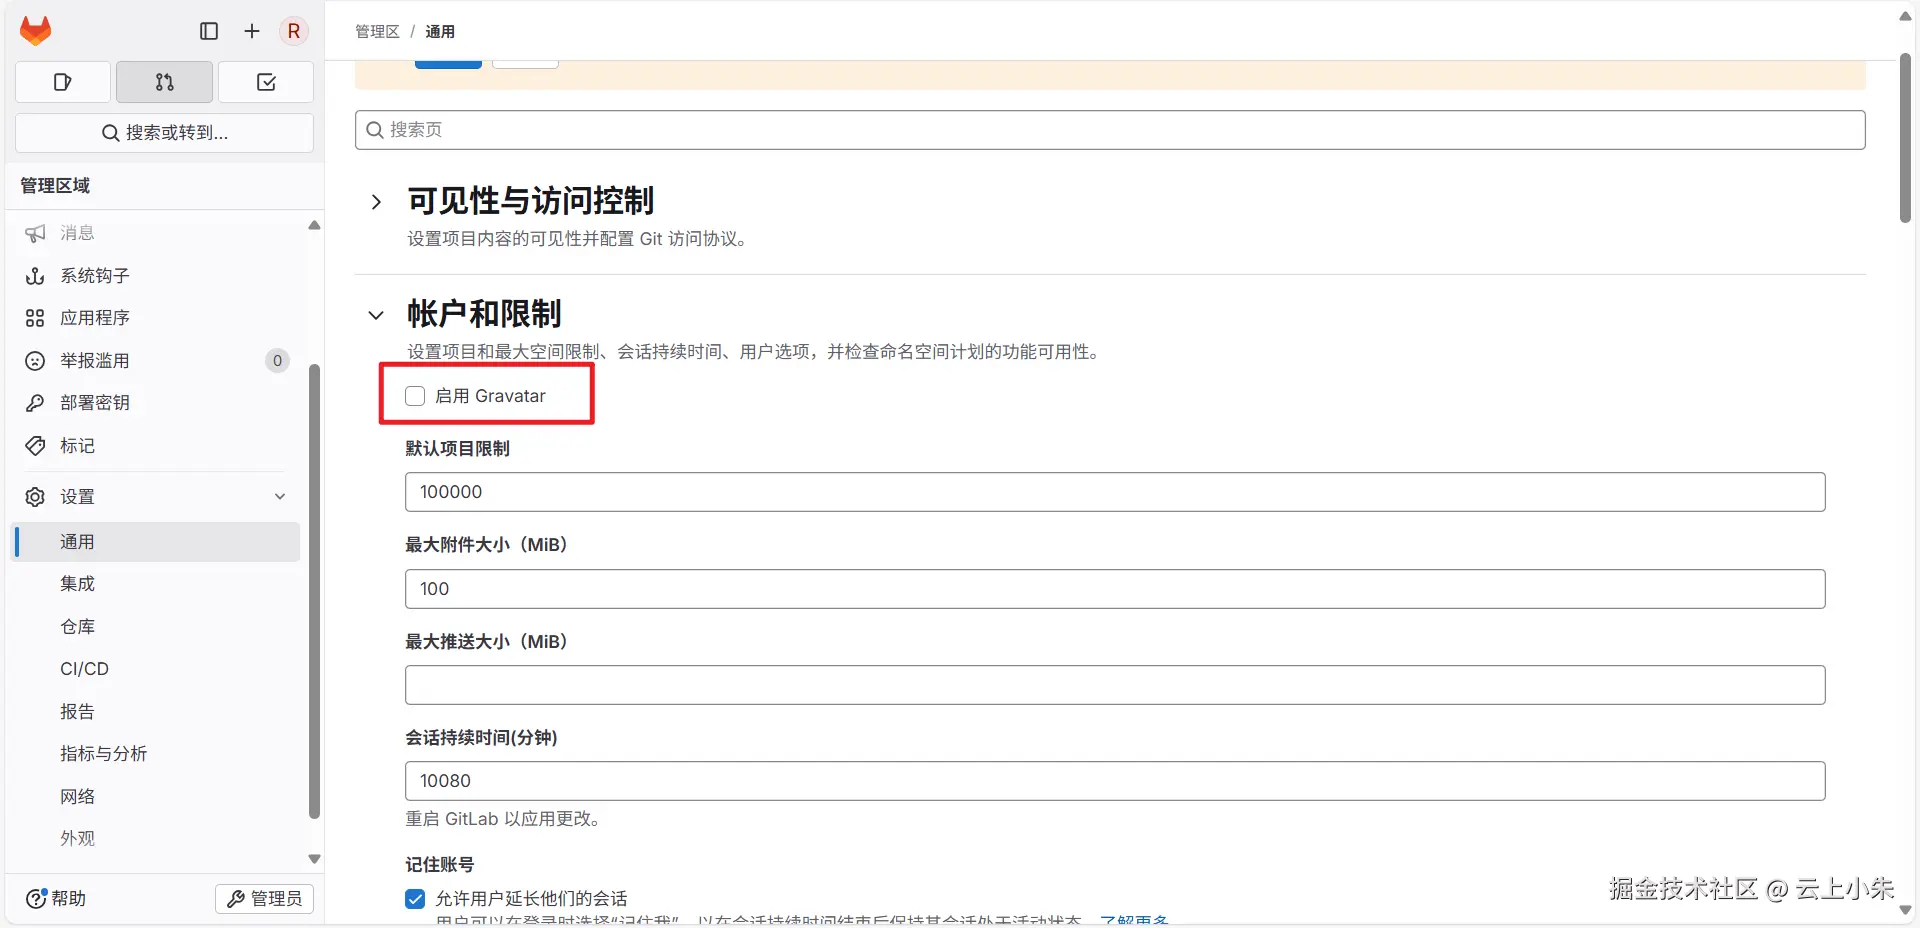Image resolution: width=1920 pixels, height=928 pixels.
Task: Select 集成 integrations settings
Action: point(157,584)
